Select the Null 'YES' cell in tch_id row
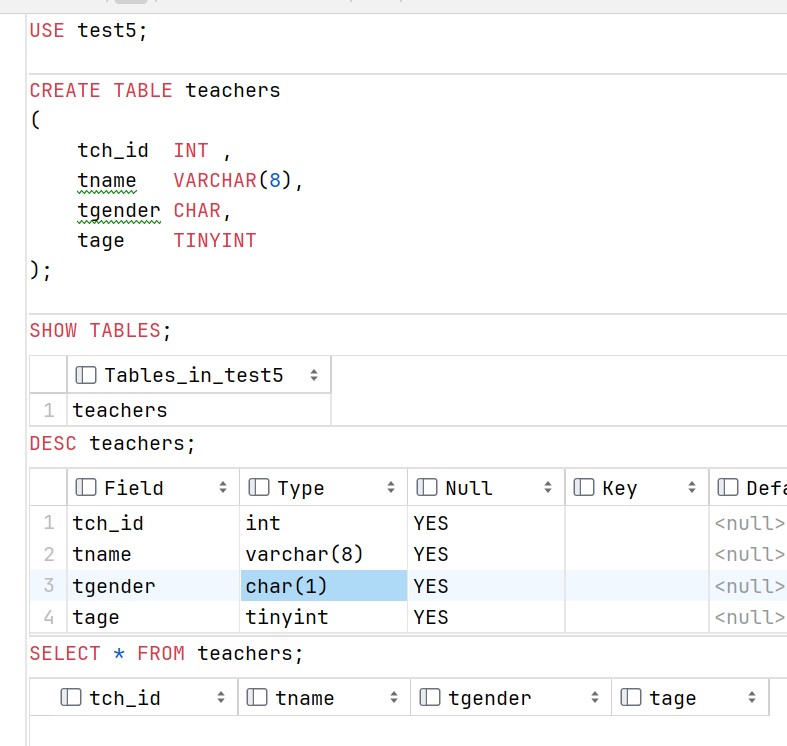This screenshot has height=746, width=787. point(486,523)
